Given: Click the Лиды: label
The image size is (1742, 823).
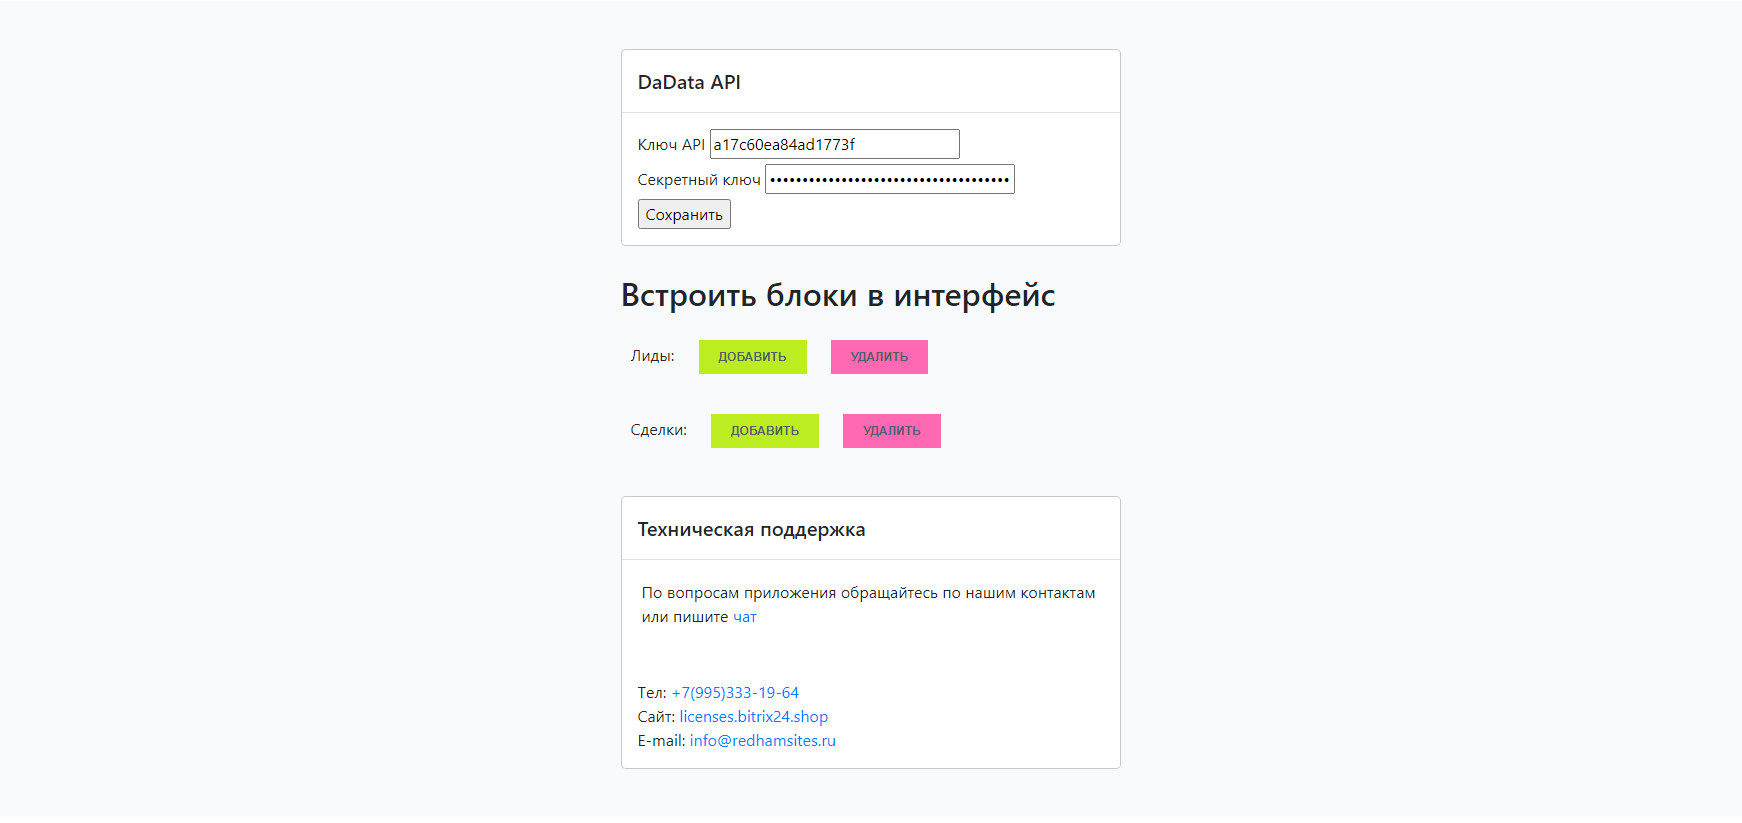Looking at the screenshot, I should 652,356.
